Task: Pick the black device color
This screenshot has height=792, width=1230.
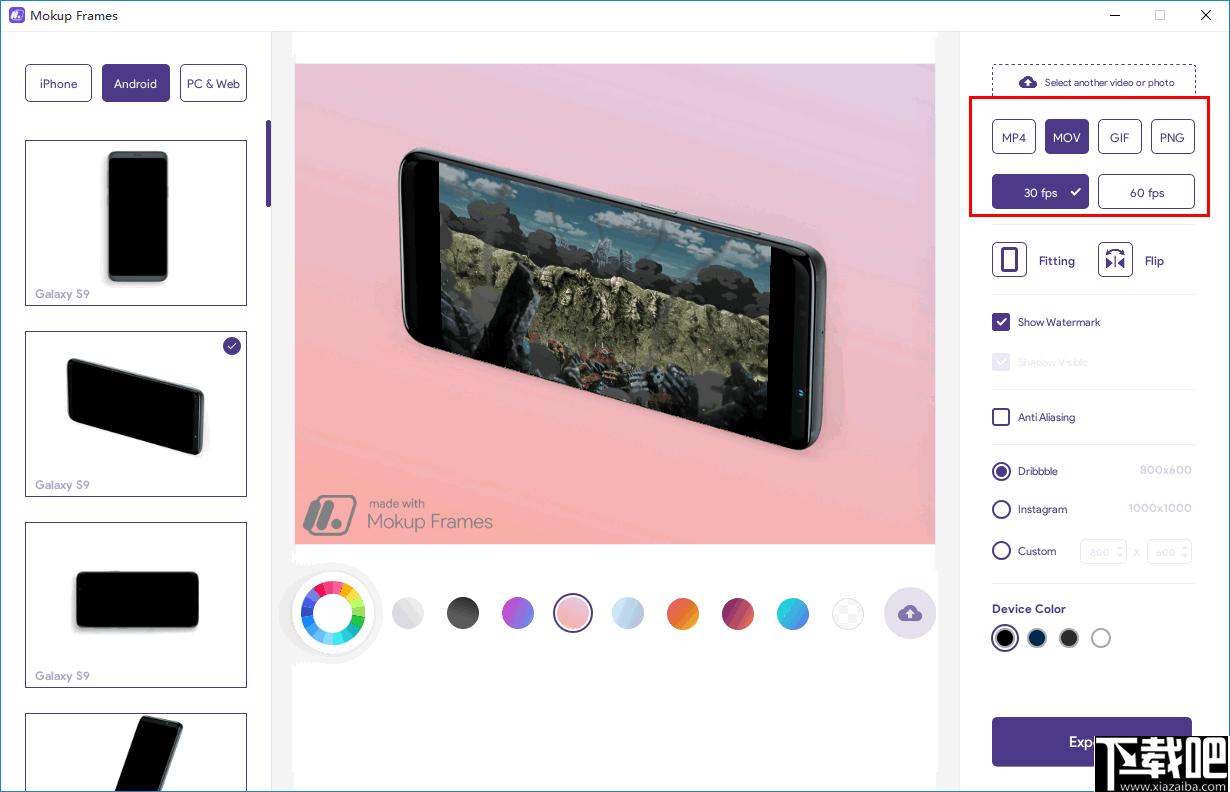Action: click(x=1005, y=638)
